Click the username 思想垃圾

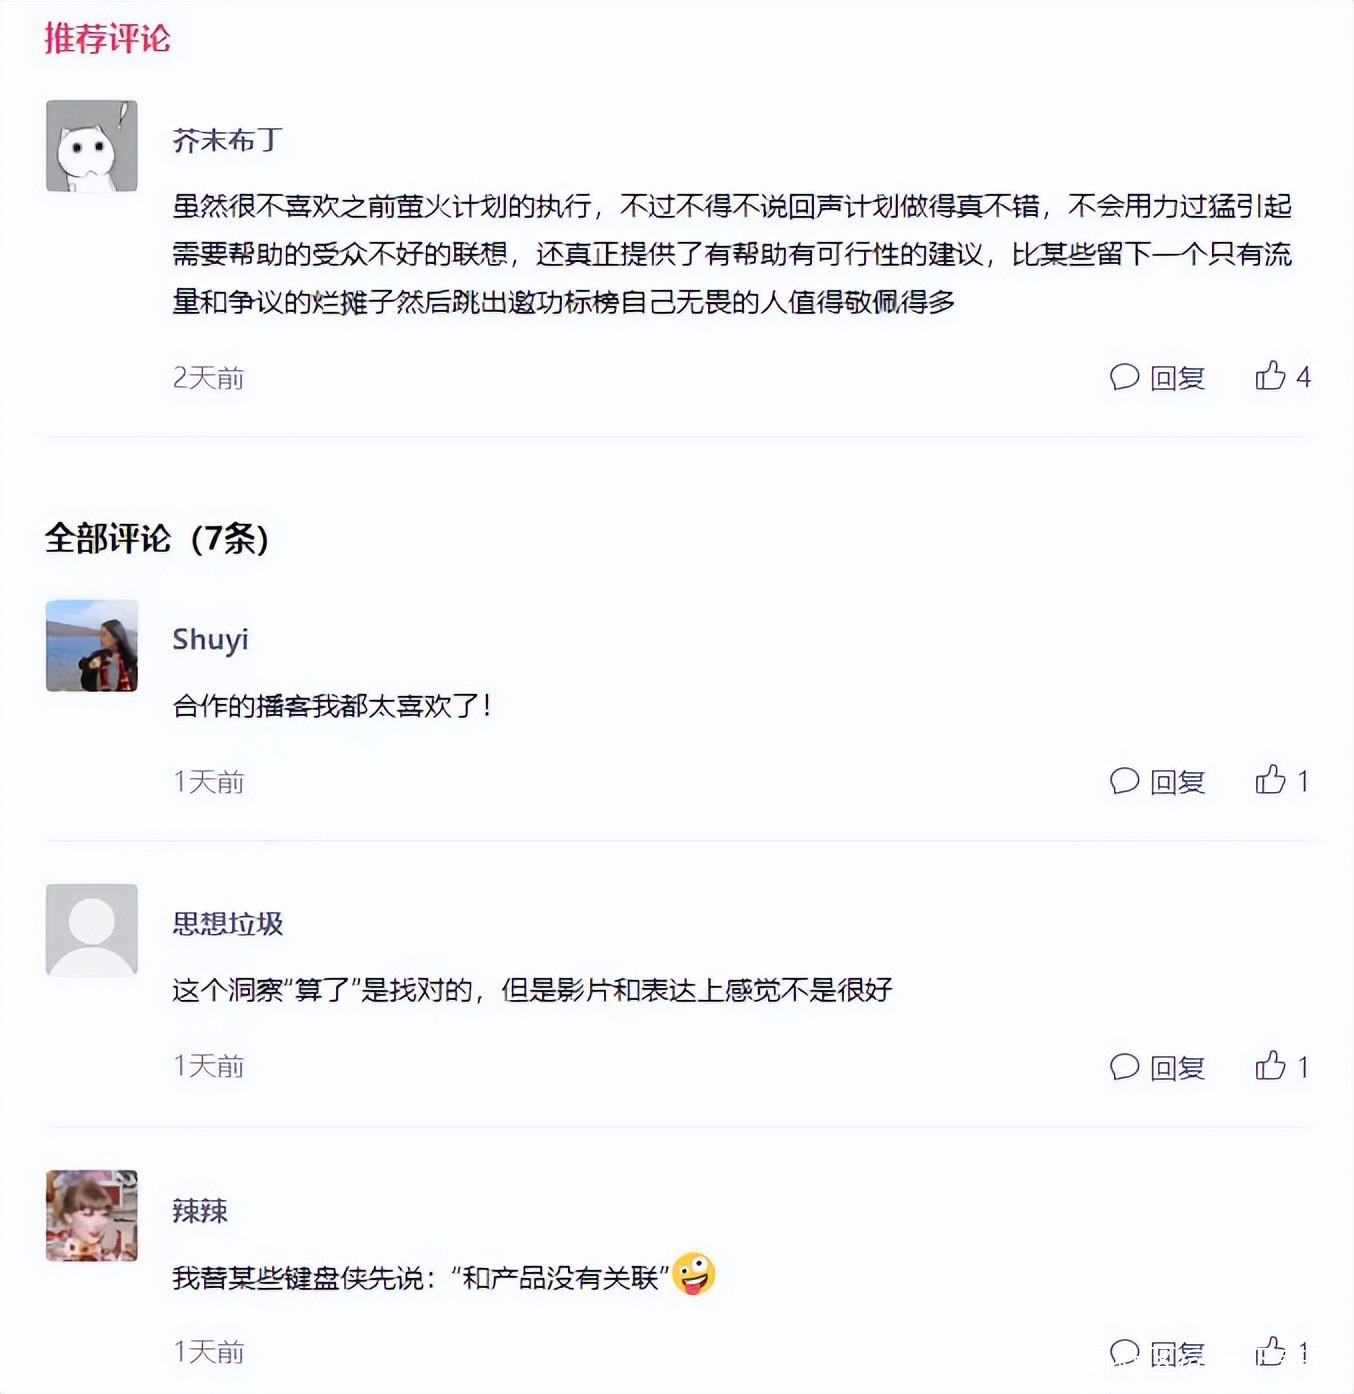click(x=228, y=923)
